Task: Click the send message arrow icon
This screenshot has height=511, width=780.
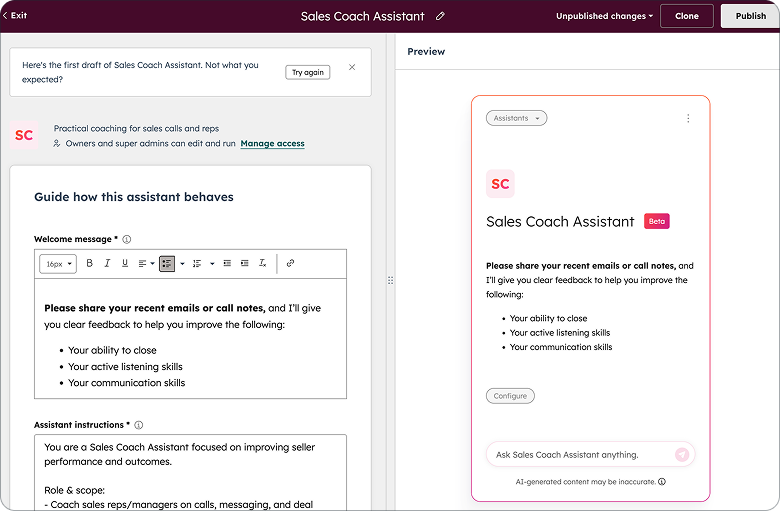Action: [x=682, y=454]
